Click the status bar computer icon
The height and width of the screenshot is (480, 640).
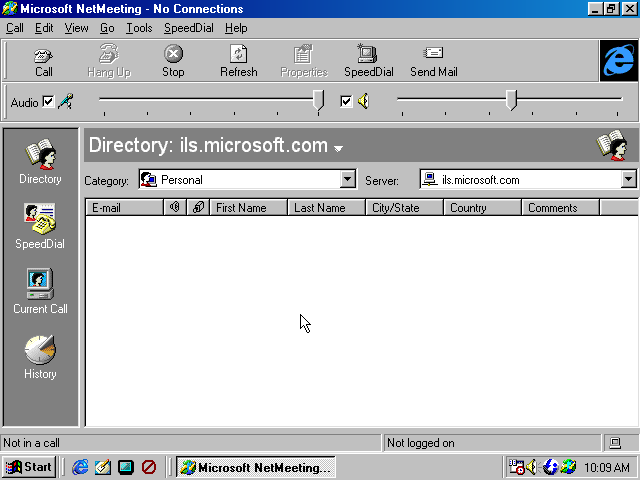(x=615, y=443)
